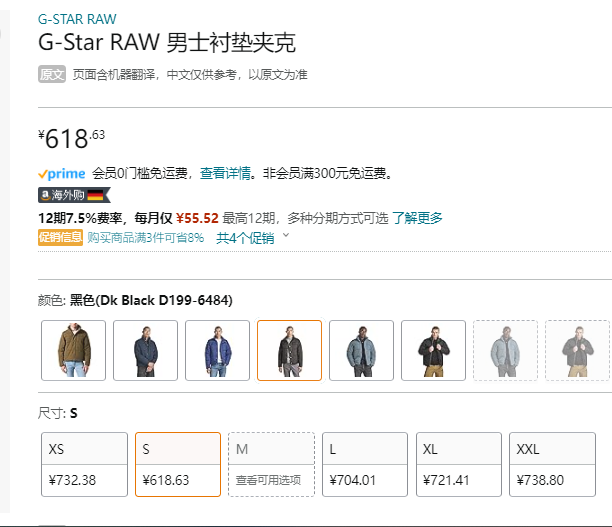The width and height of the screenshot is (612, 527).
Task: Click the 海外购 Germany flag badge
Action: pos(74,195)
